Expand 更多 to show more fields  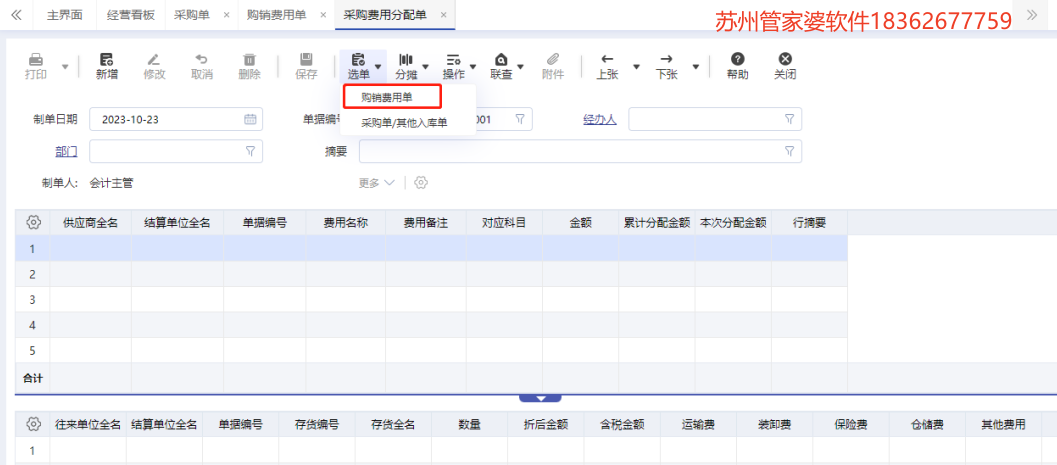377,183
